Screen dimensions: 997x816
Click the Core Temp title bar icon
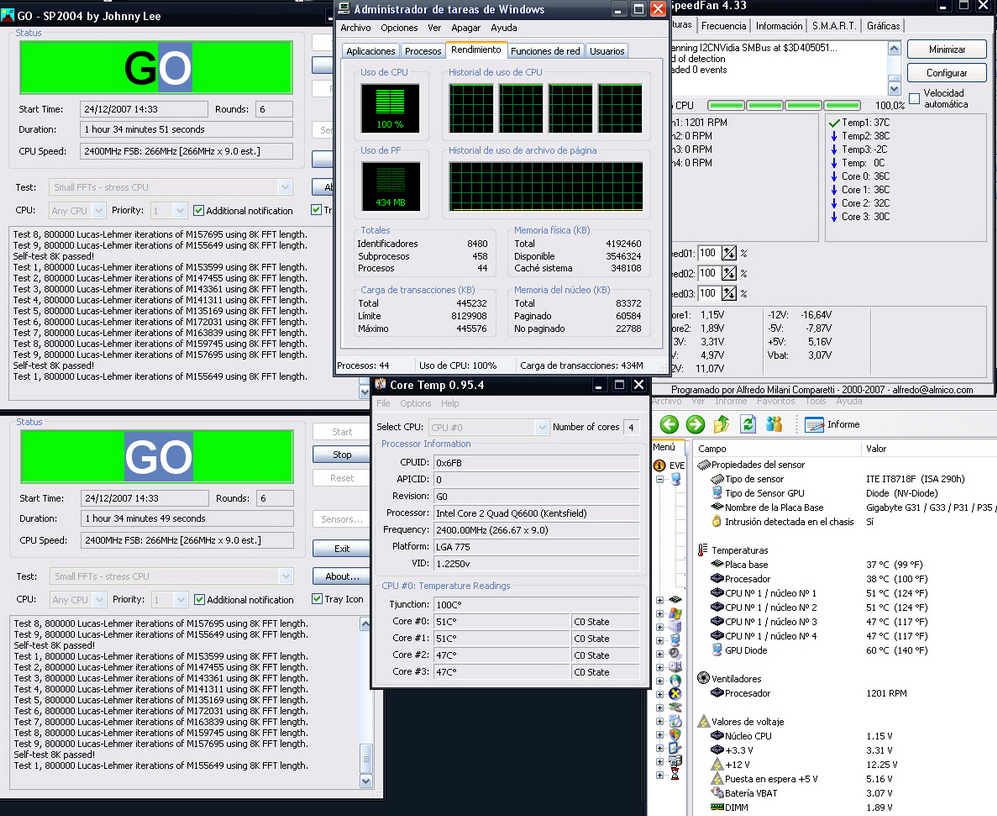tap(381, 384)
